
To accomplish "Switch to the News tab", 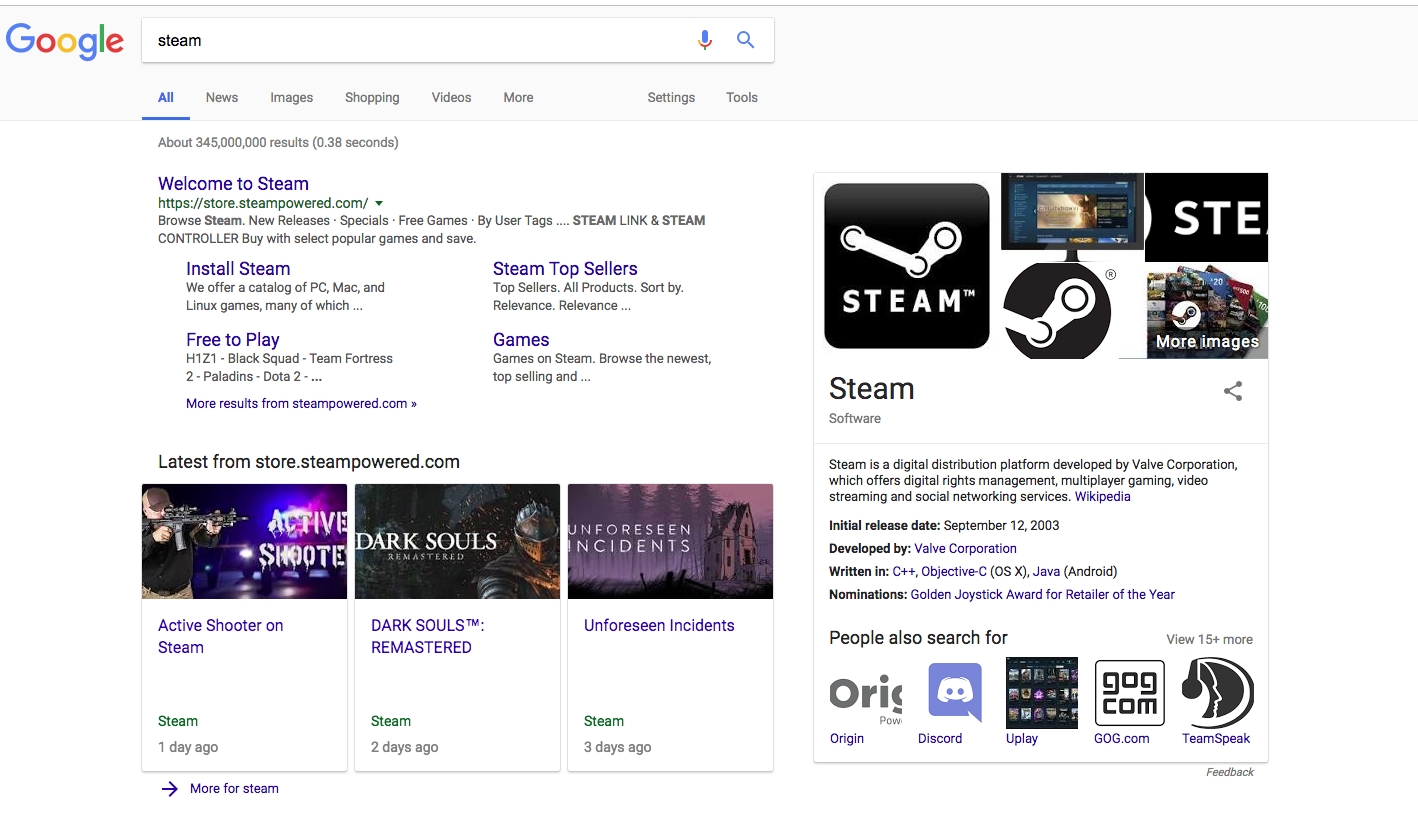I will pyautogui.click(x=222, y=98).
